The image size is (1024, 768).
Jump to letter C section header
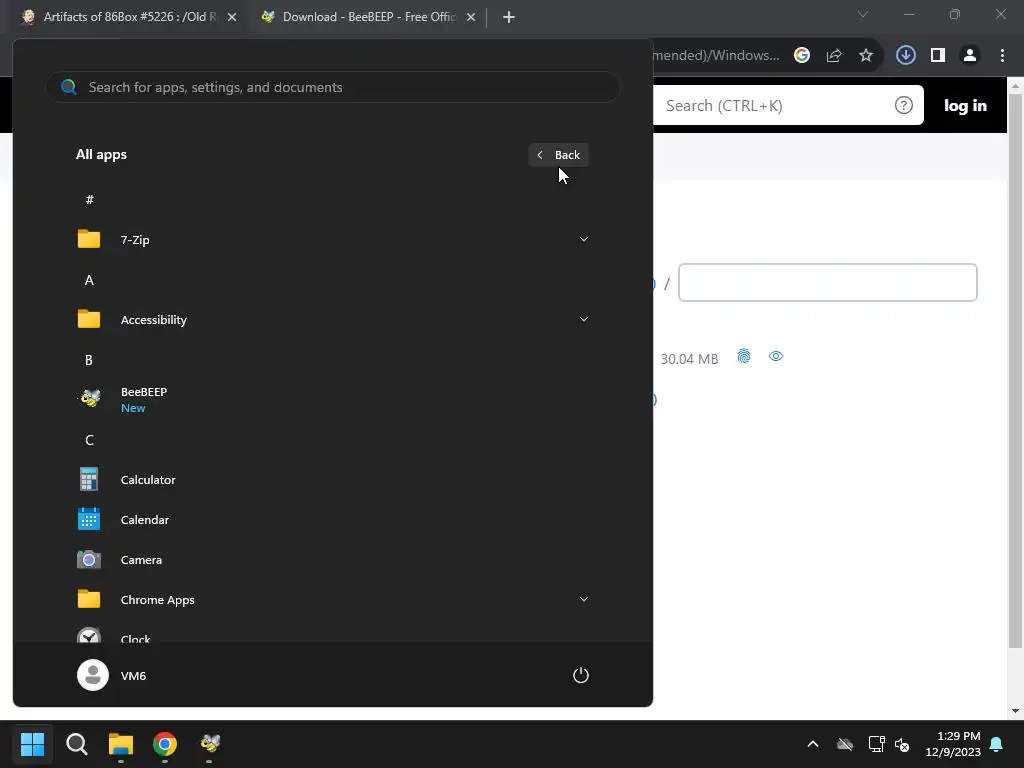(89, 440)
